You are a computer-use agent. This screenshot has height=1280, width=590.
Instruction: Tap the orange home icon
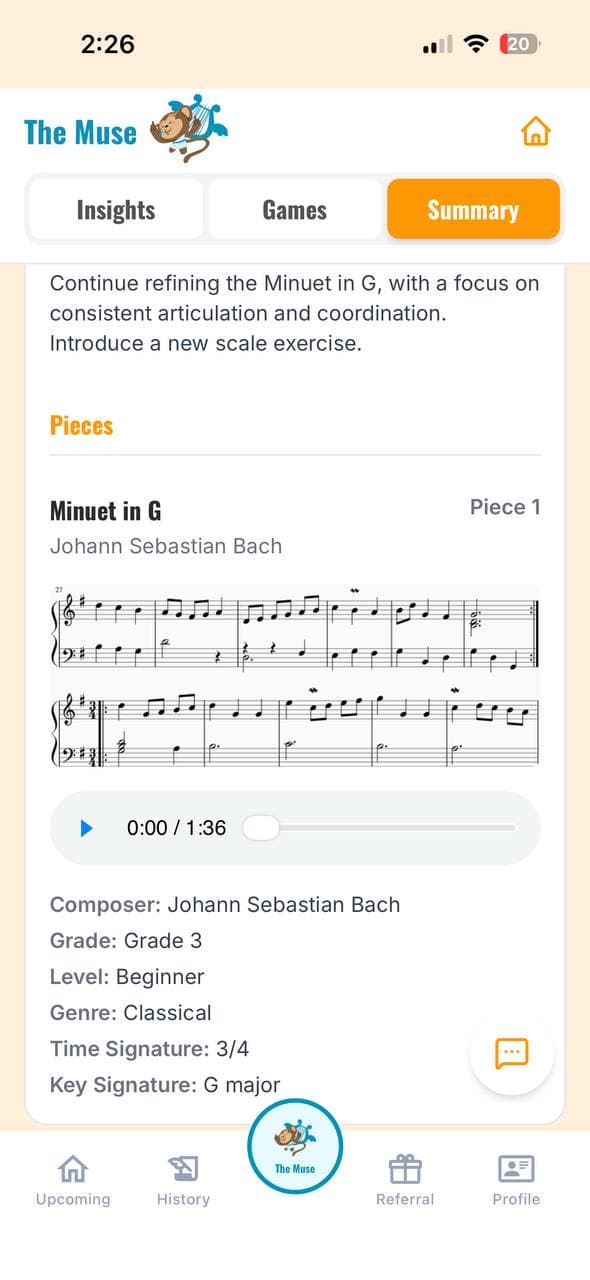pos(536,131)
